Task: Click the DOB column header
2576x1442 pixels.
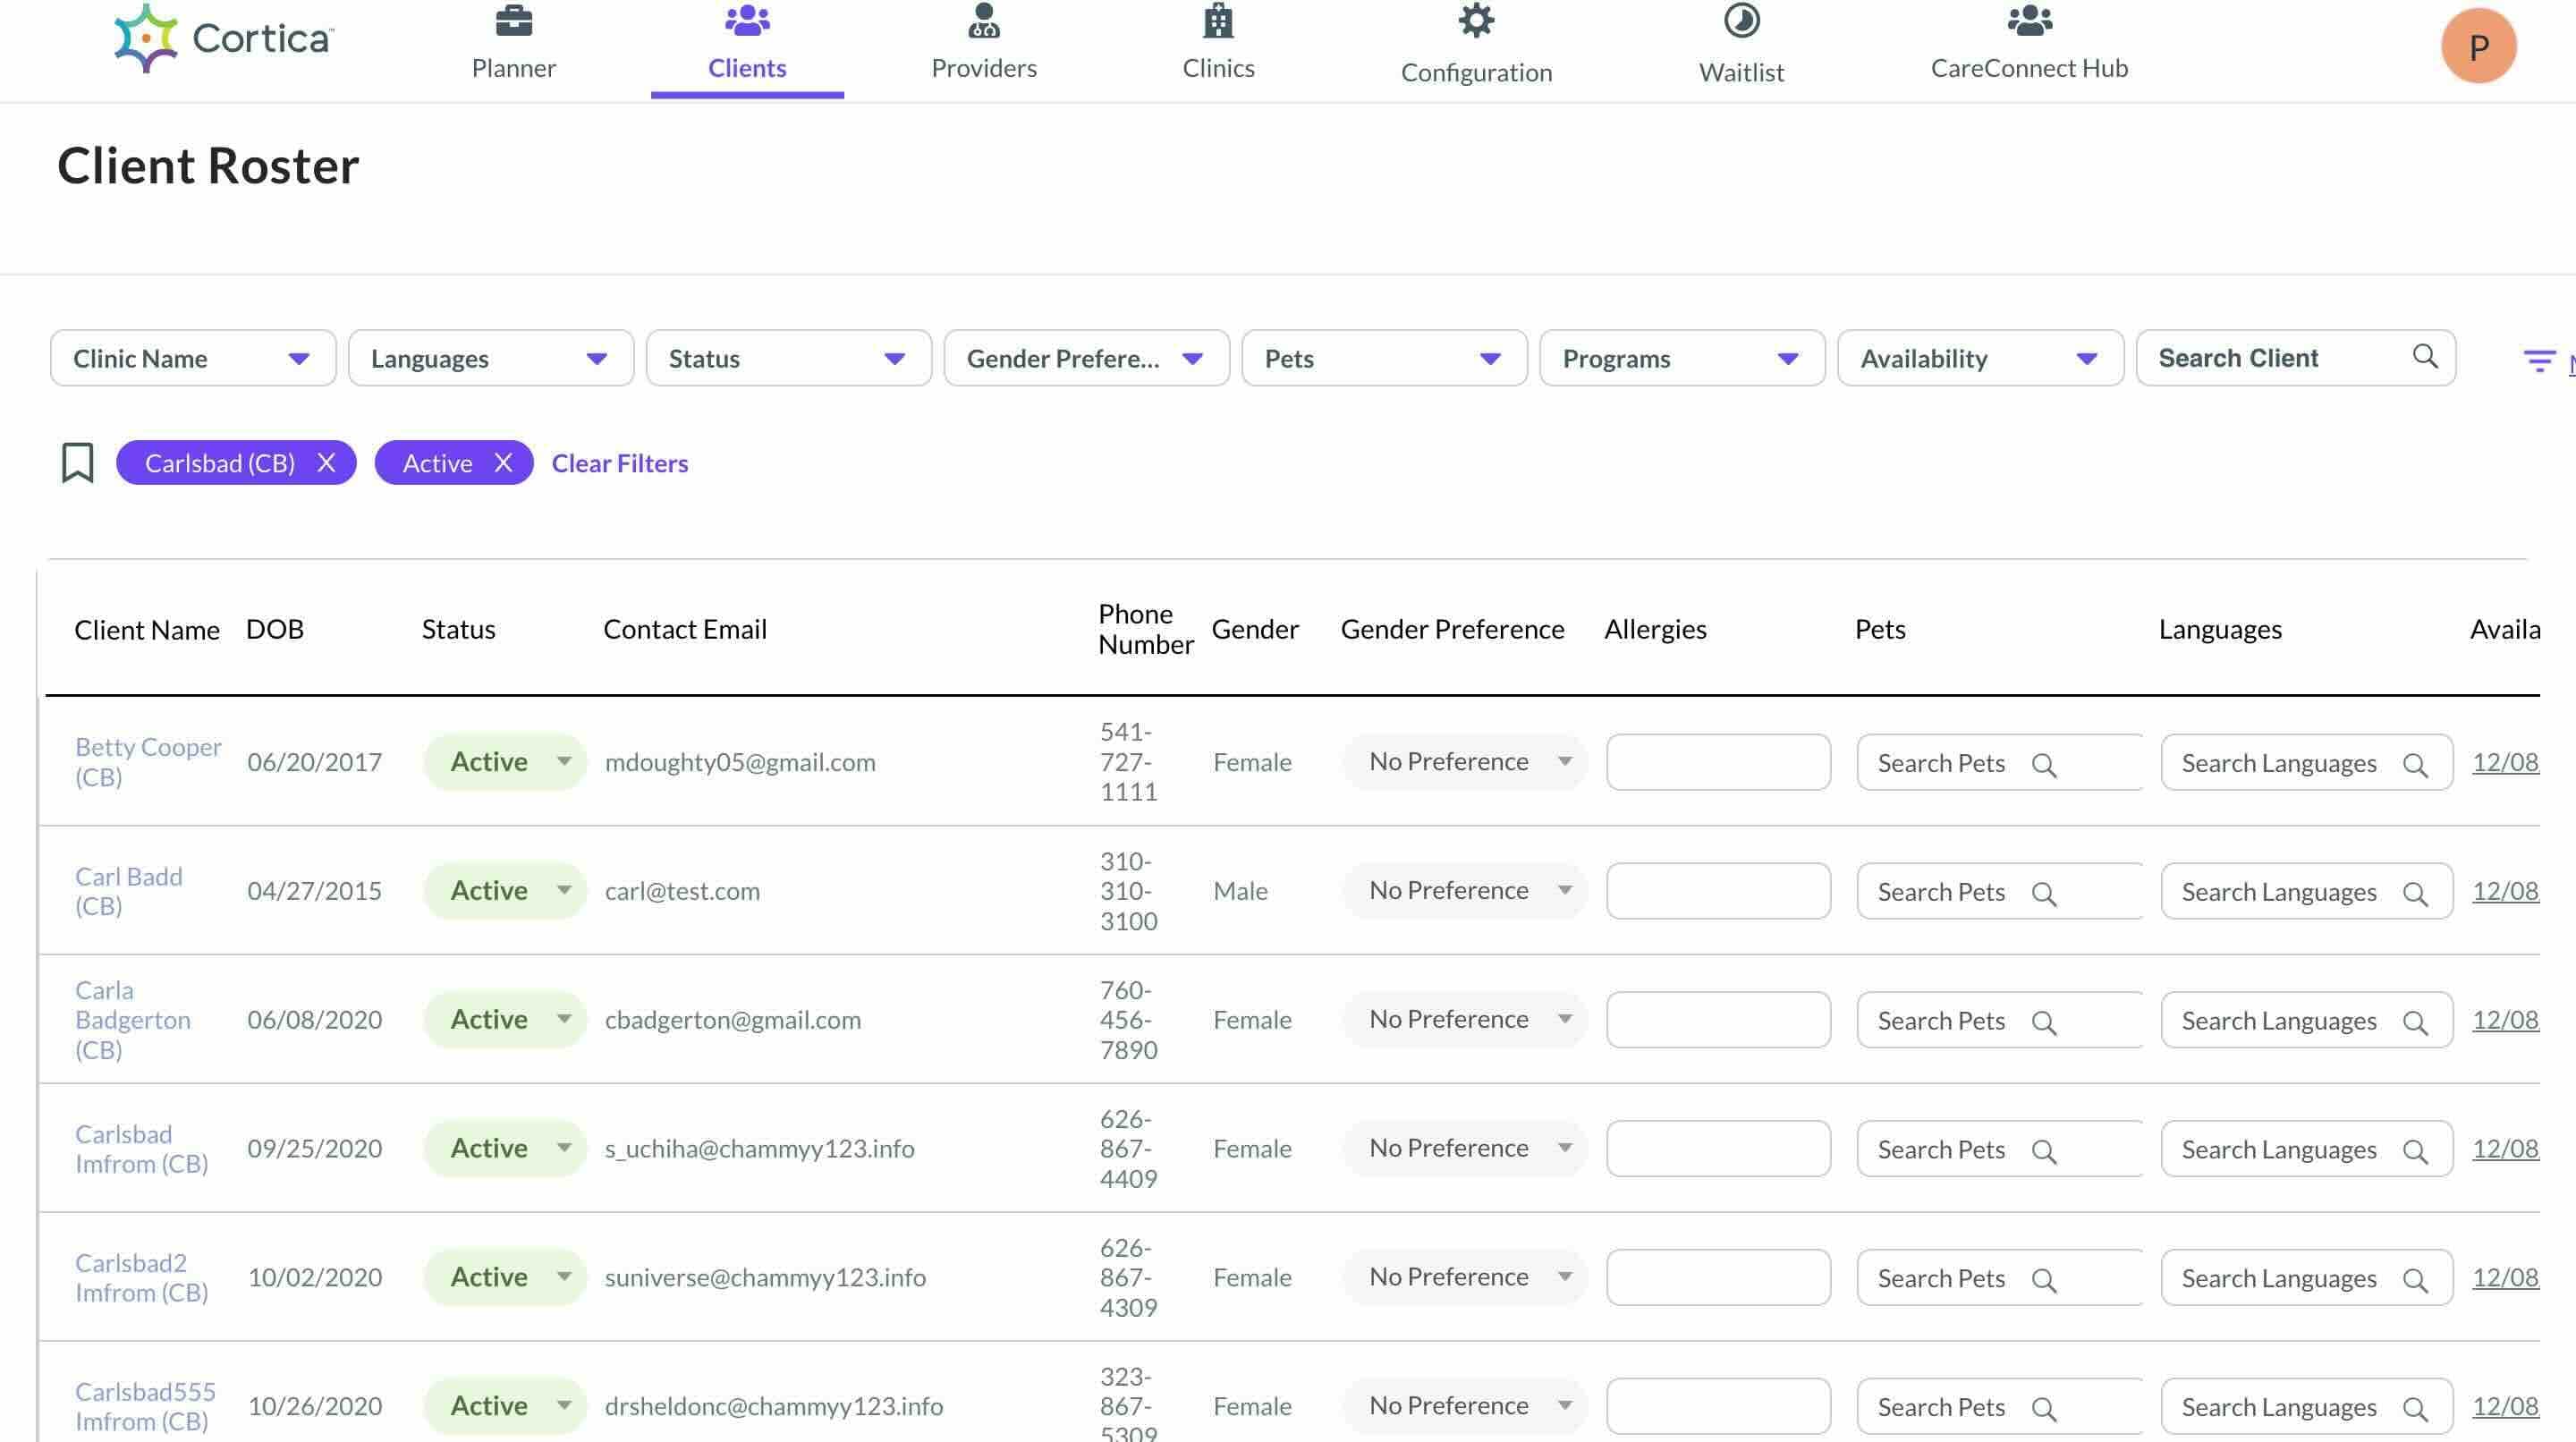Action: (x=275, y=629)
